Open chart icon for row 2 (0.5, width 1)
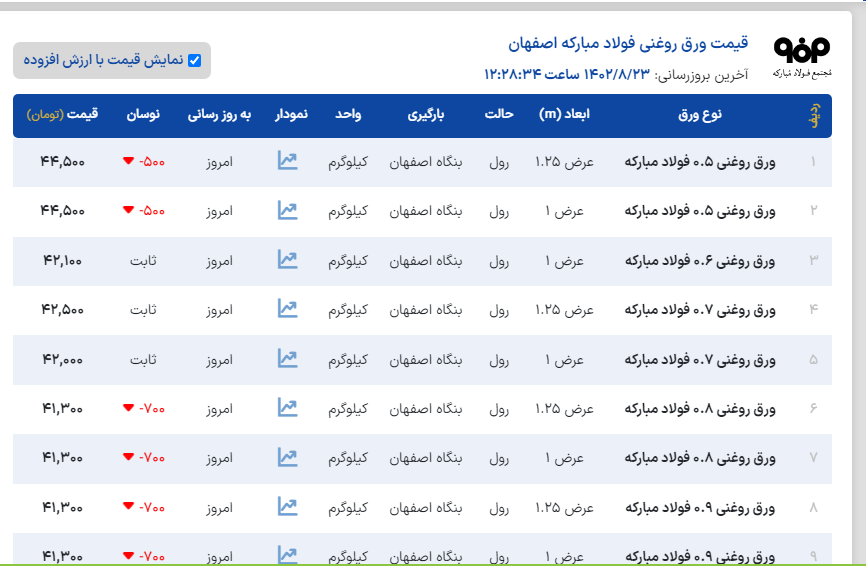866x566 pixels. click(x=287, y=211)
